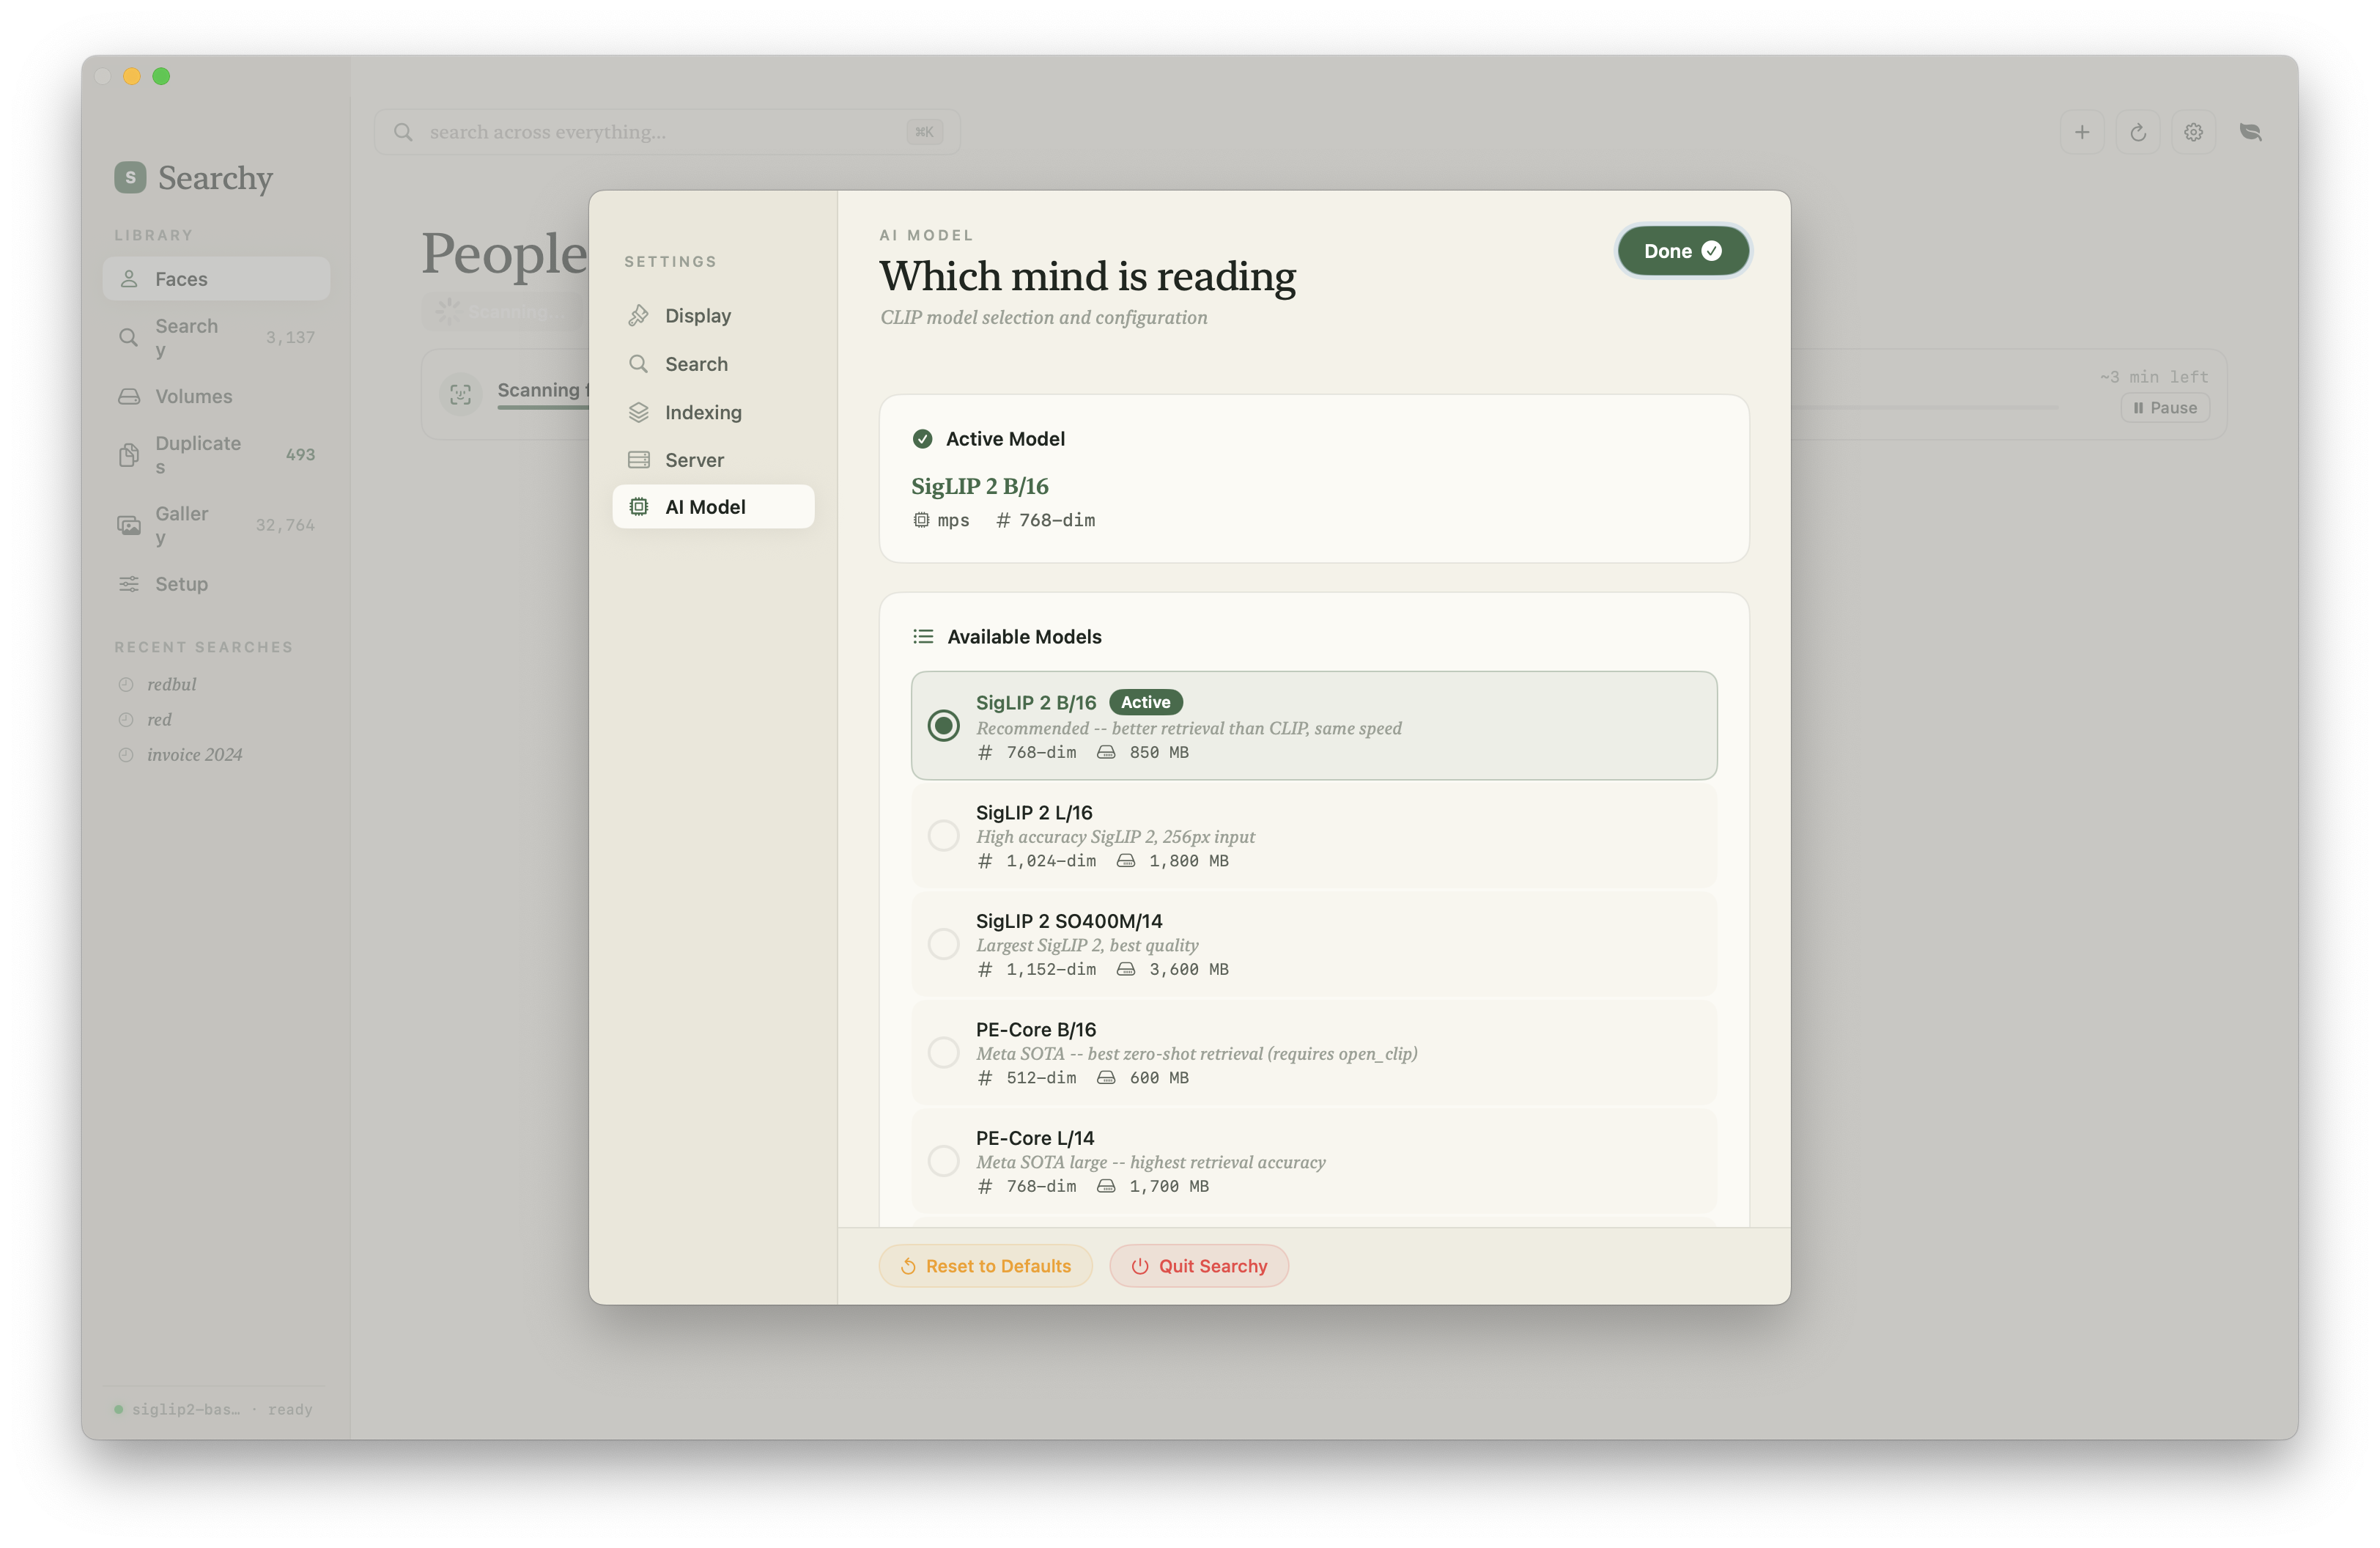Viewport: 2380px width, 1548px height.
Task: Click the '1,024-dim' label
Action: [1051, 861]
